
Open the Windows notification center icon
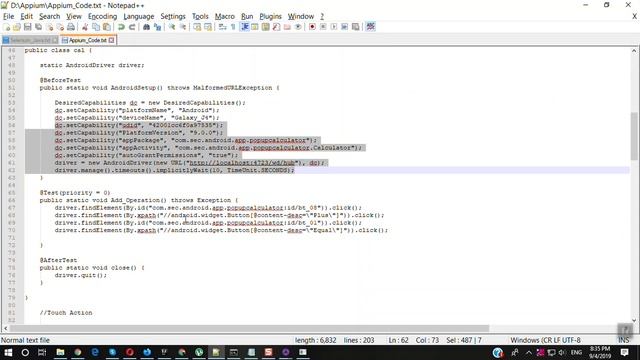pos(624,352)
